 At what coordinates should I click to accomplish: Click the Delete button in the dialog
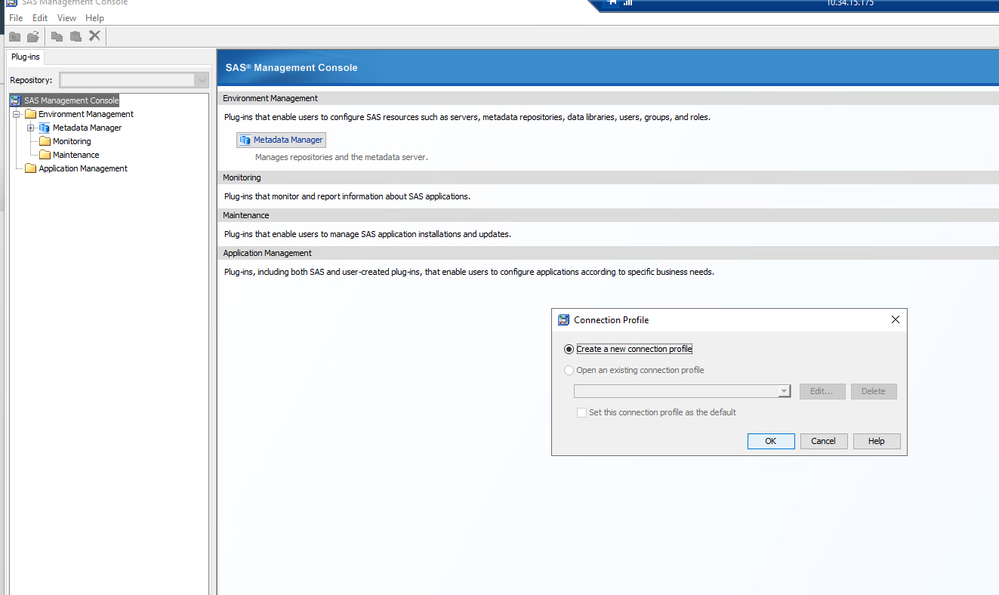873,391
